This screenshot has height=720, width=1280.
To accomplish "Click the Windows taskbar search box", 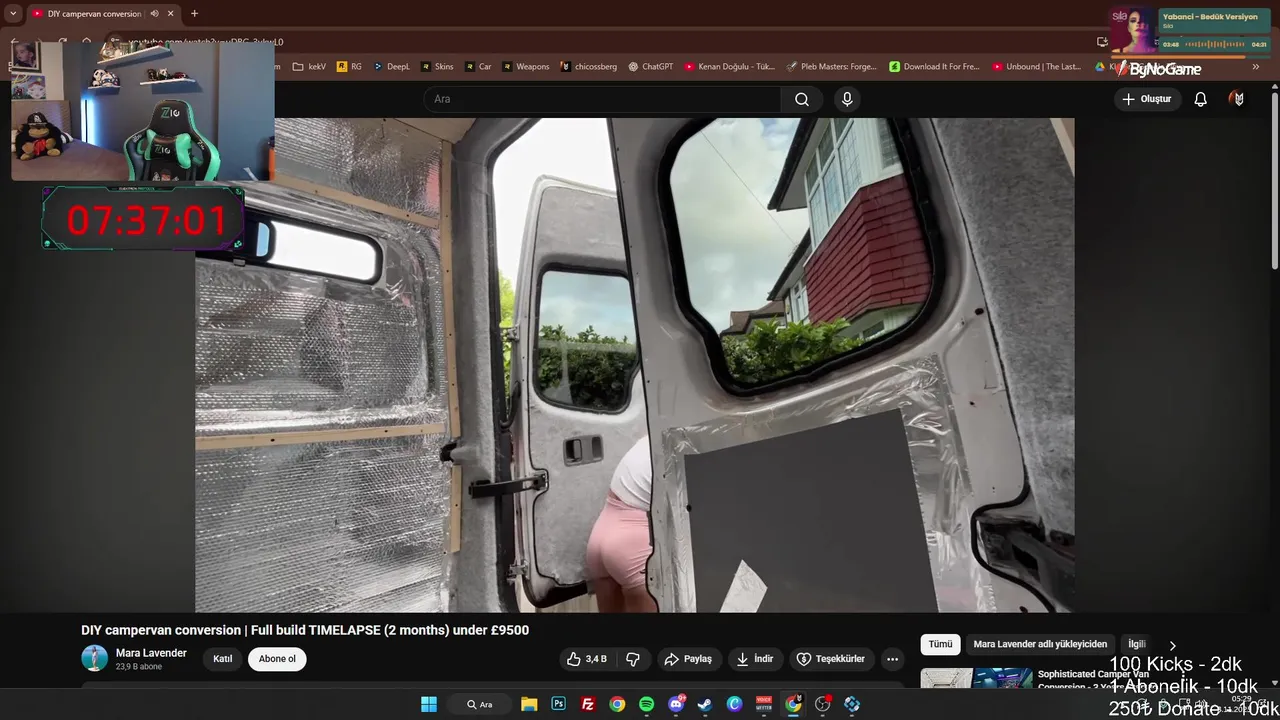I will click(480, 704).
